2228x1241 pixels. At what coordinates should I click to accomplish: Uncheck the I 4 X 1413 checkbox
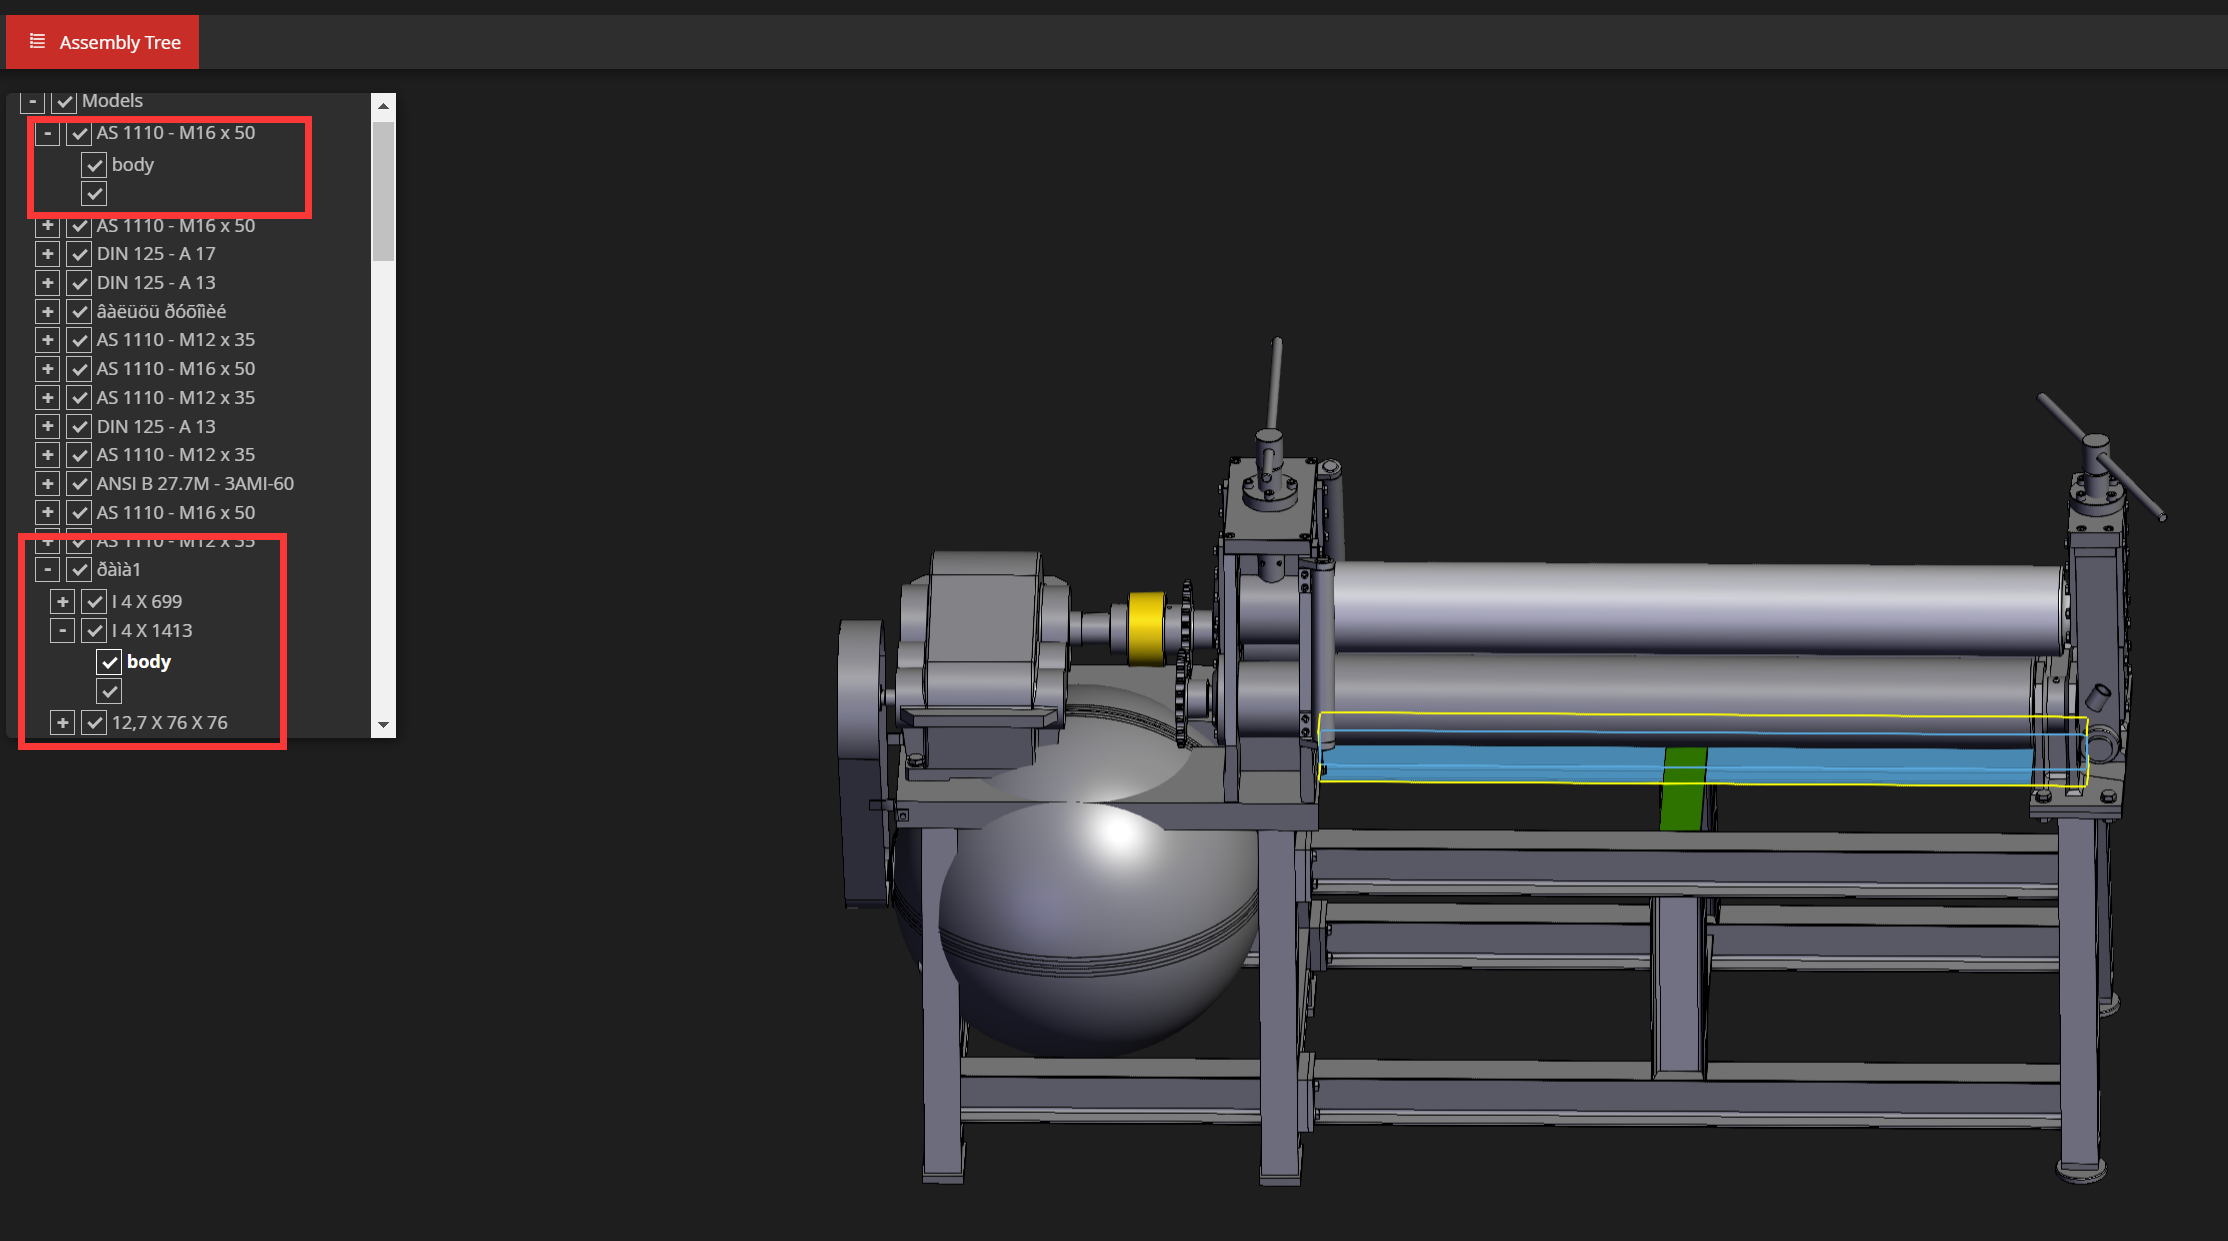pyautogui.click(x=94, y=630)
